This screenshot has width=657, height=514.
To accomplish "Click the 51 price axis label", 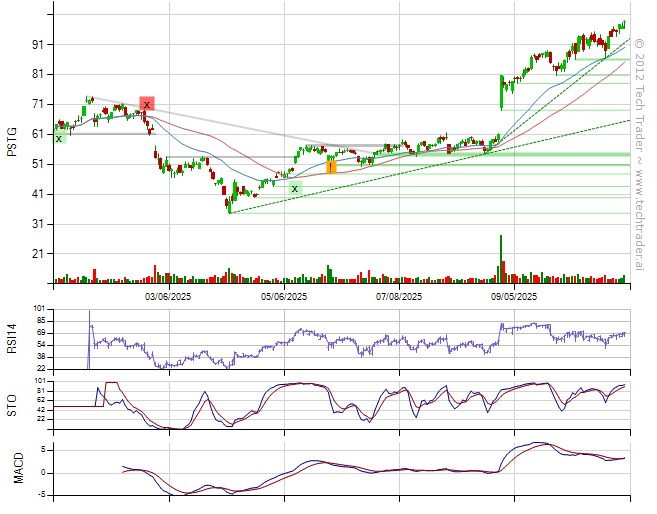I will pyautogui.click(x=38, y=164).
